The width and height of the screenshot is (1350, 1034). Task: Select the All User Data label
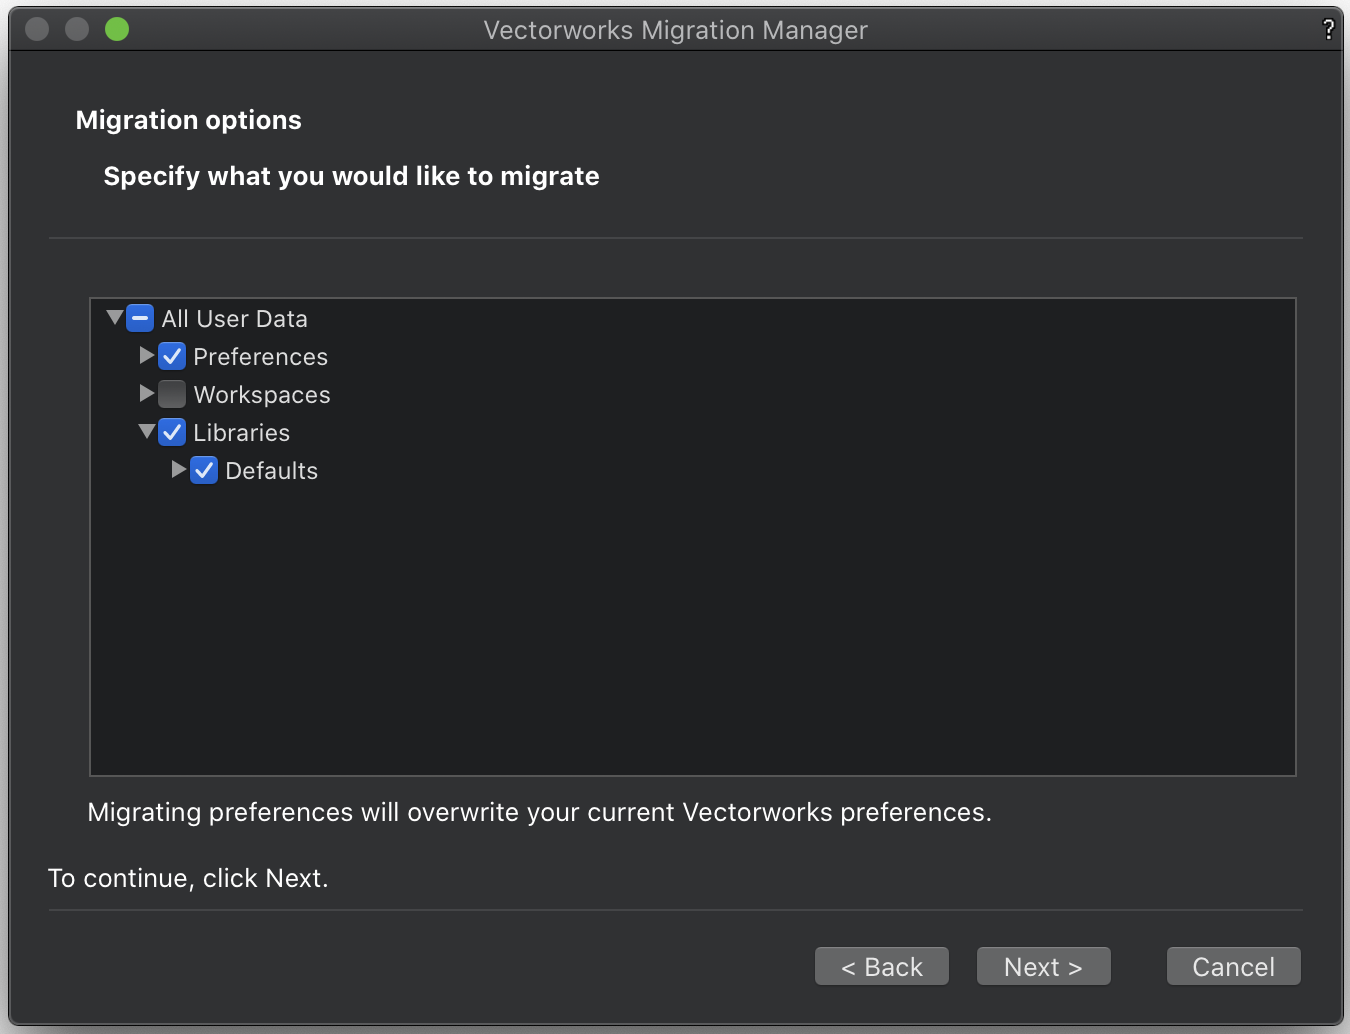coord(233,318)
